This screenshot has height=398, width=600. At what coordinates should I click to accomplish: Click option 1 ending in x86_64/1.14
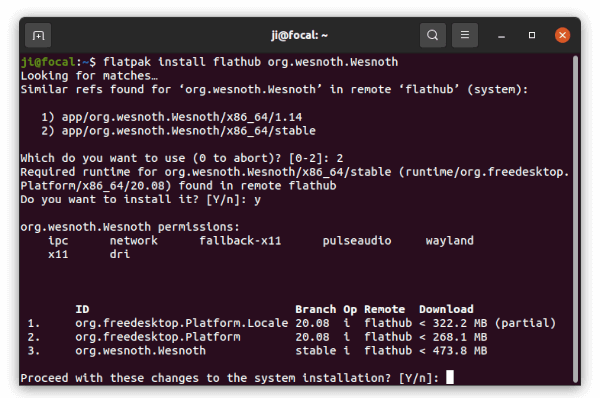(x=172, y=117)
